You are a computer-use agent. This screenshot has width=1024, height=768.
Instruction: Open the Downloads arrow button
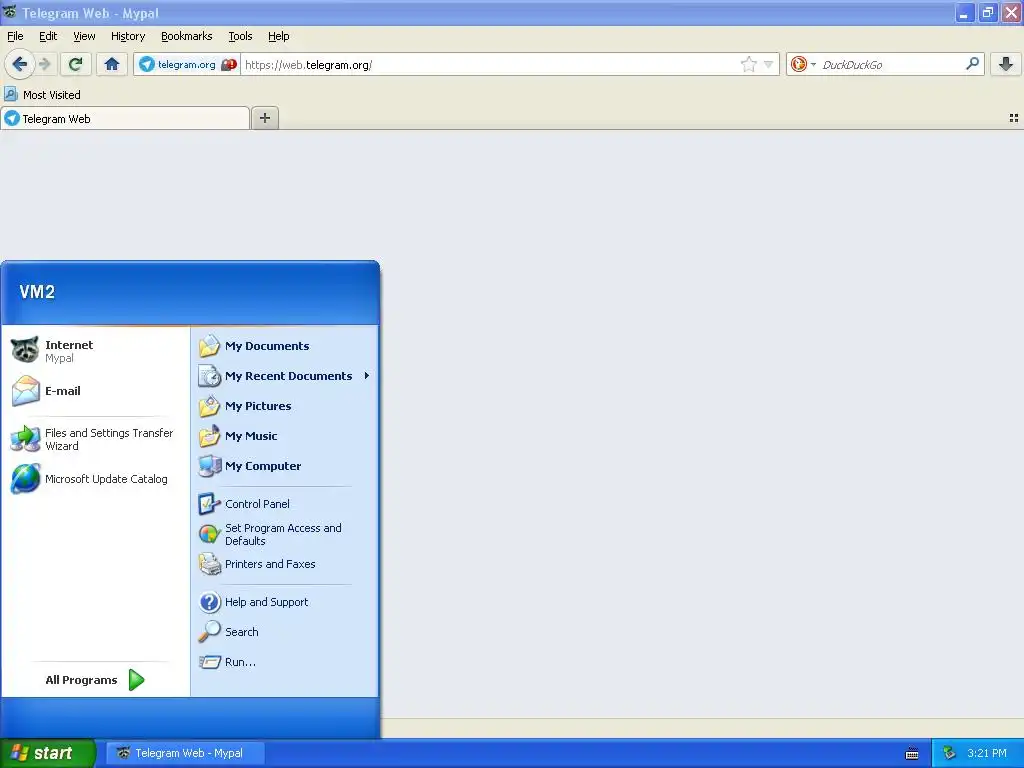tap(1006, 64)
